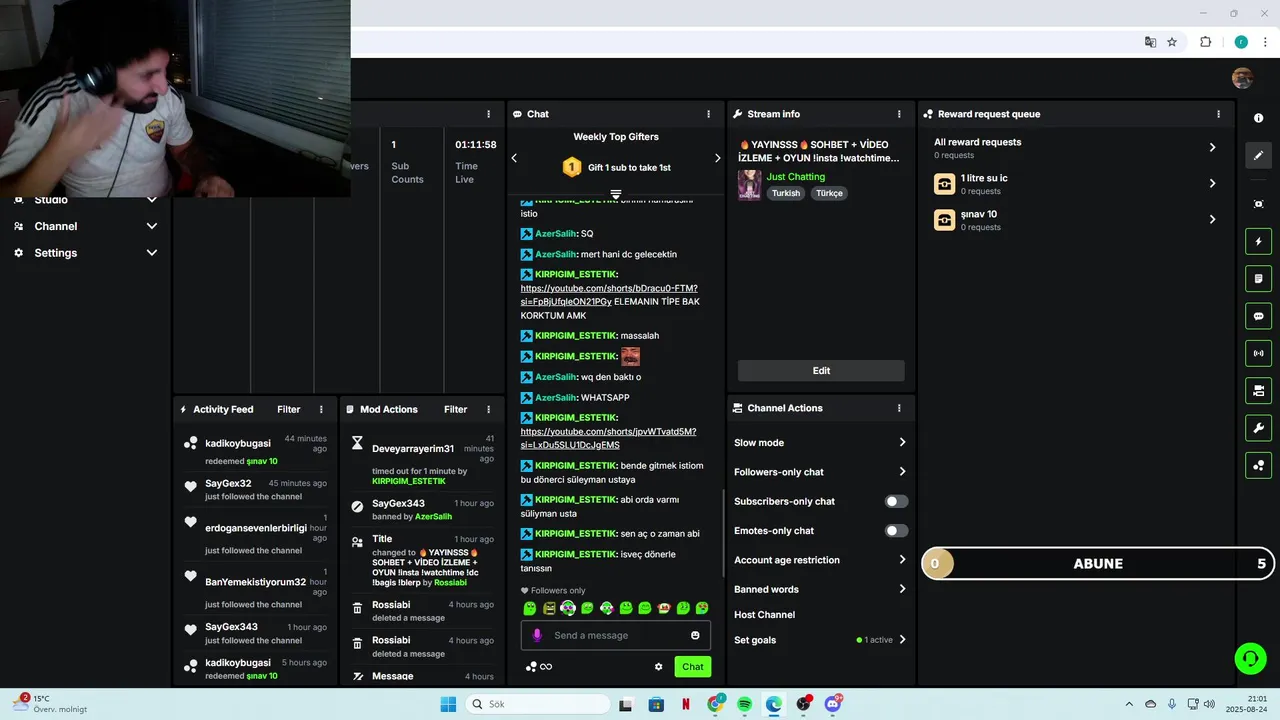This screenshot has height=720, width=1280.
Task: Open the Activity Feed three-dot menu
Action: (x=321, y=409)
